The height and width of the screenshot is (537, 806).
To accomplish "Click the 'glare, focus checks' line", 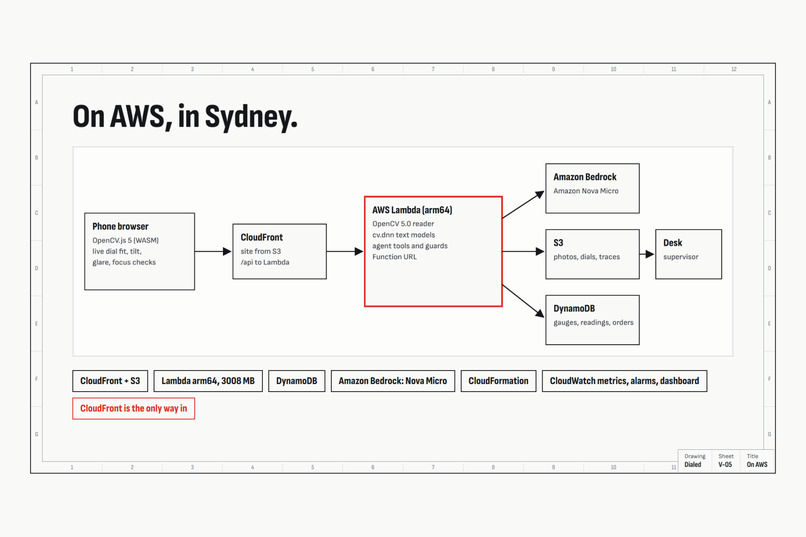I will (124, 262).
